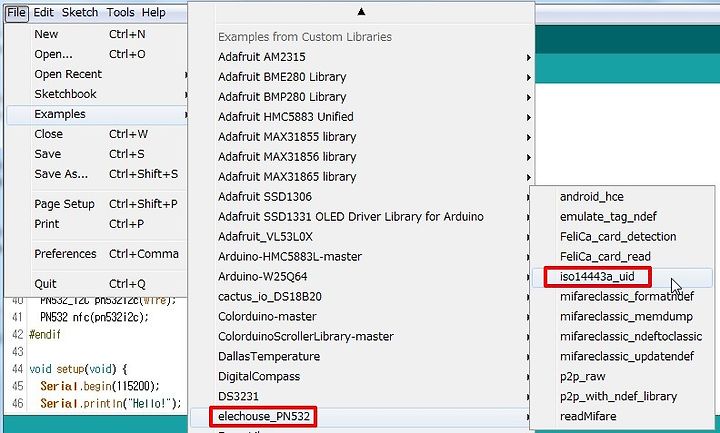This screenshot has width=720, height=433.
Task: Choose Save As... from the File menu
Action: [97, 174]
